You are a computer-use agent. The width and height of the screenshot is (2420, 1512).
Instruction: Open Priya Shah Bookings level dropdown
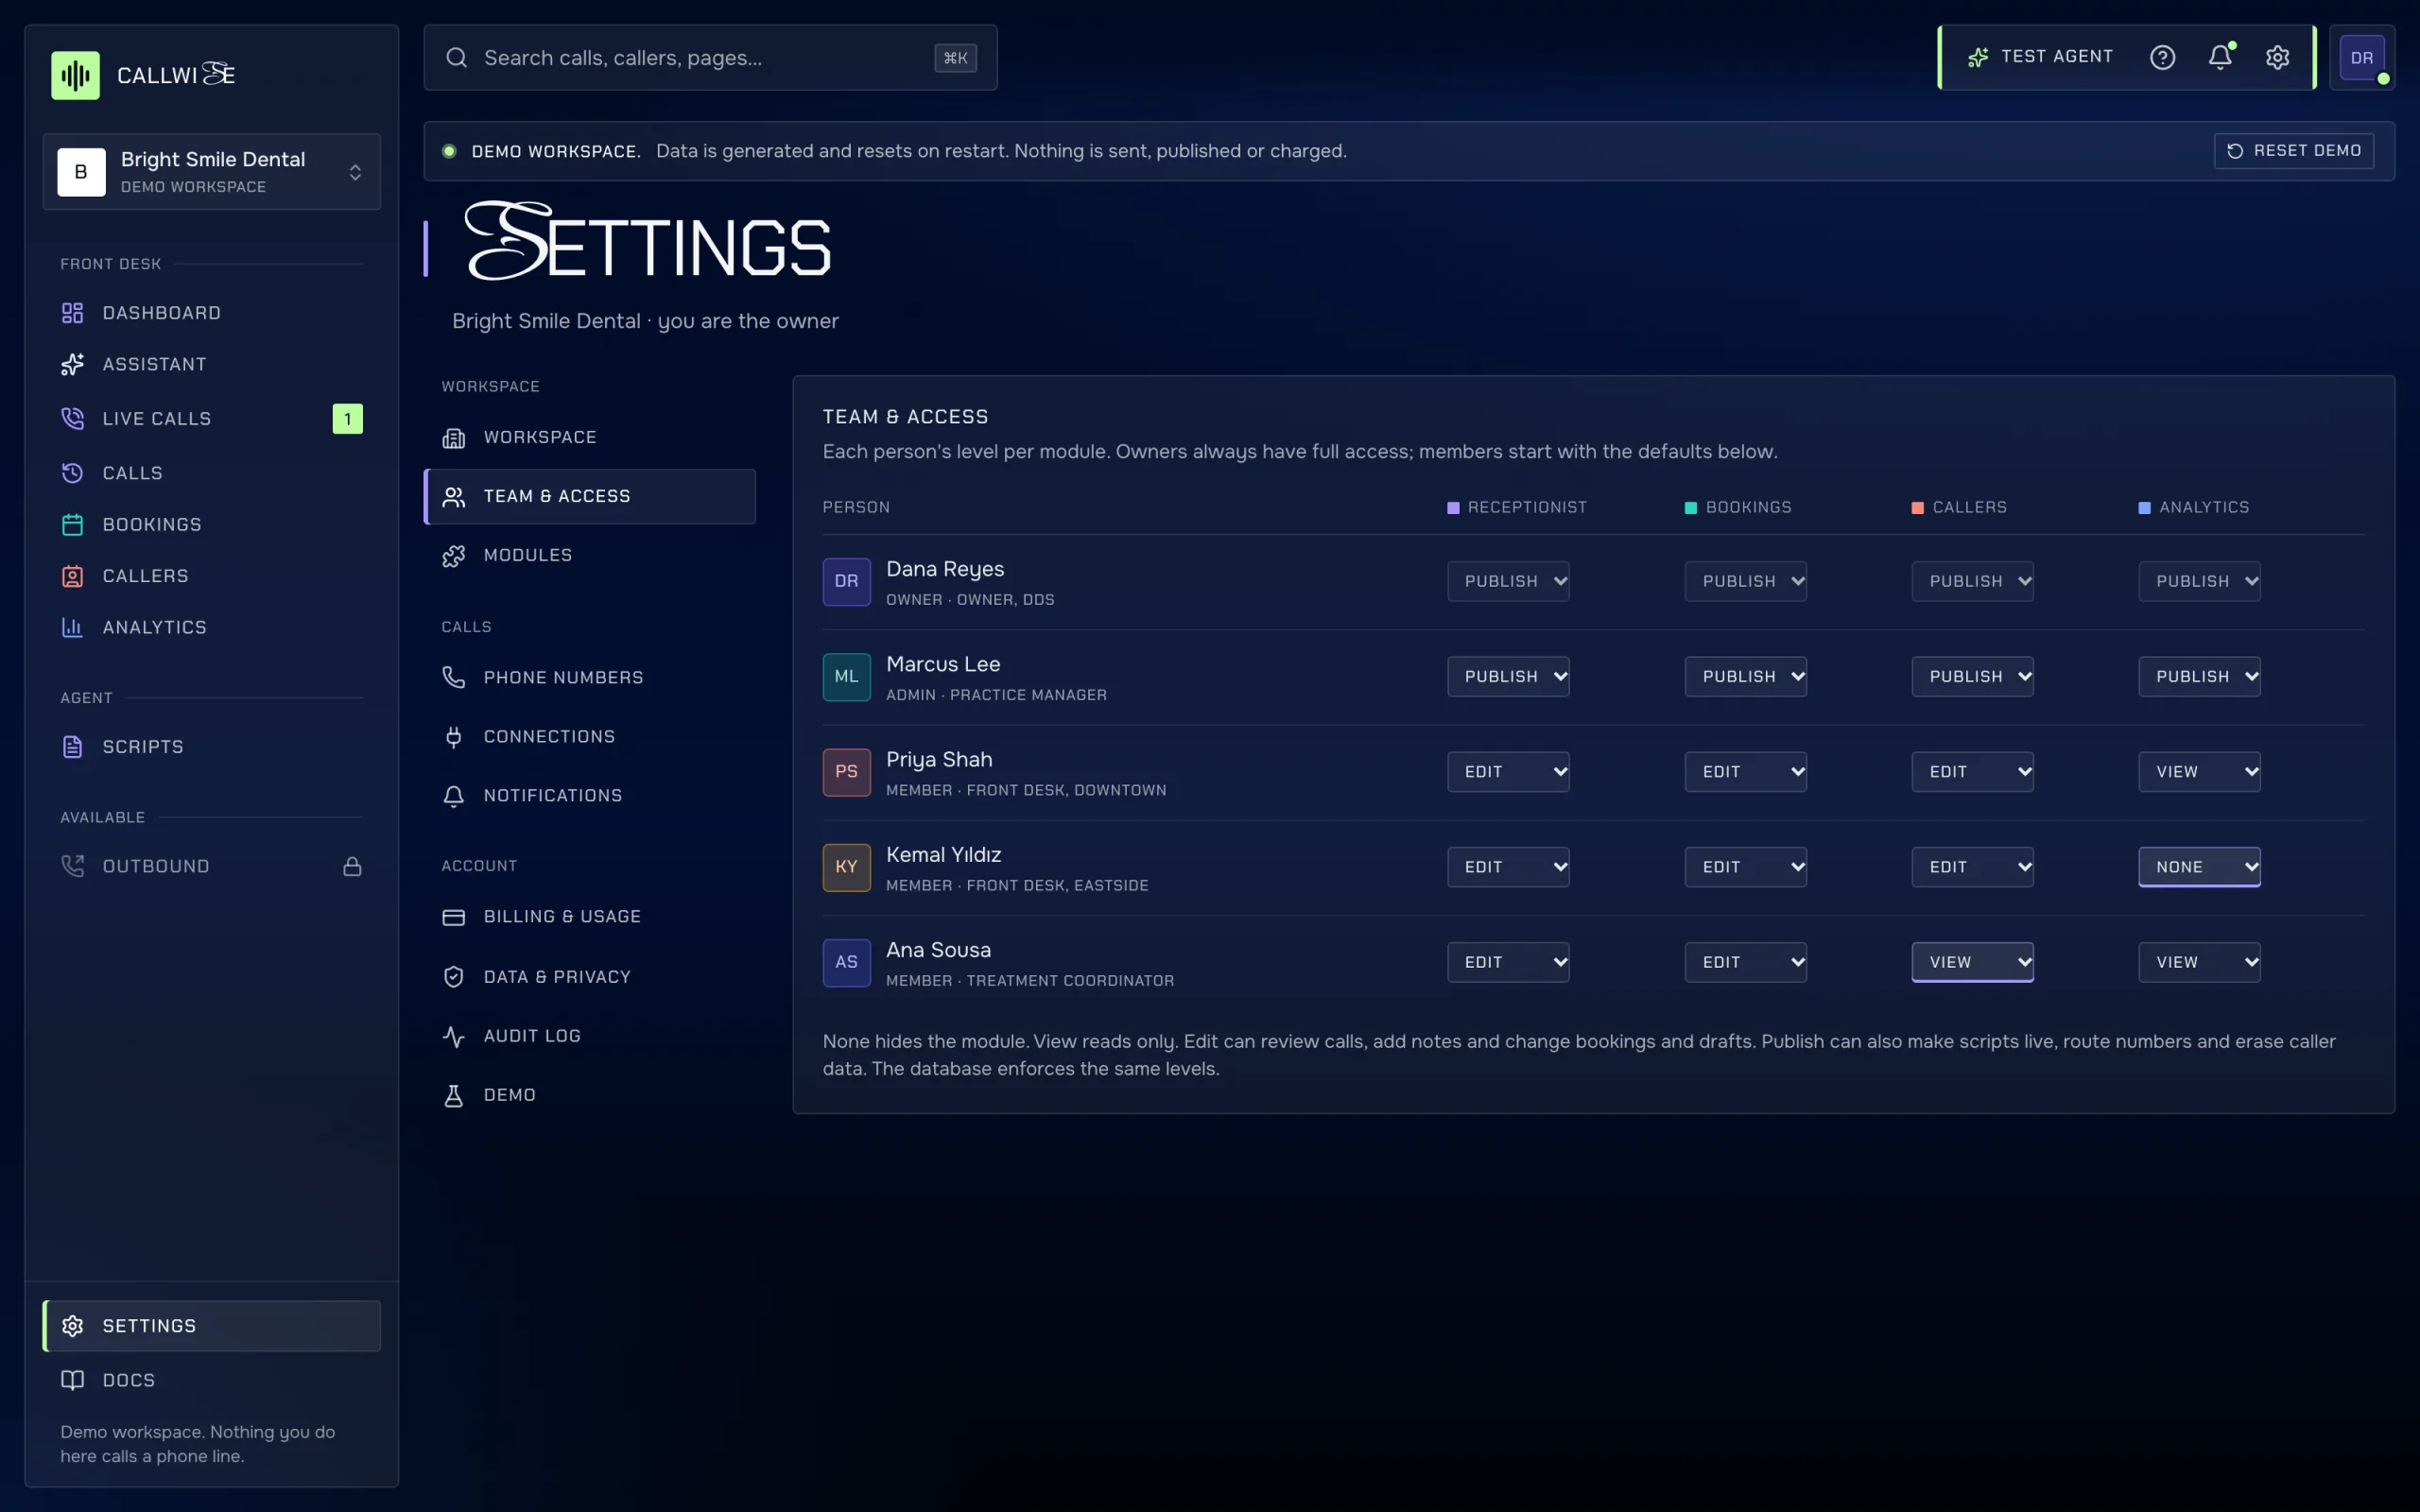[1745, 772]
